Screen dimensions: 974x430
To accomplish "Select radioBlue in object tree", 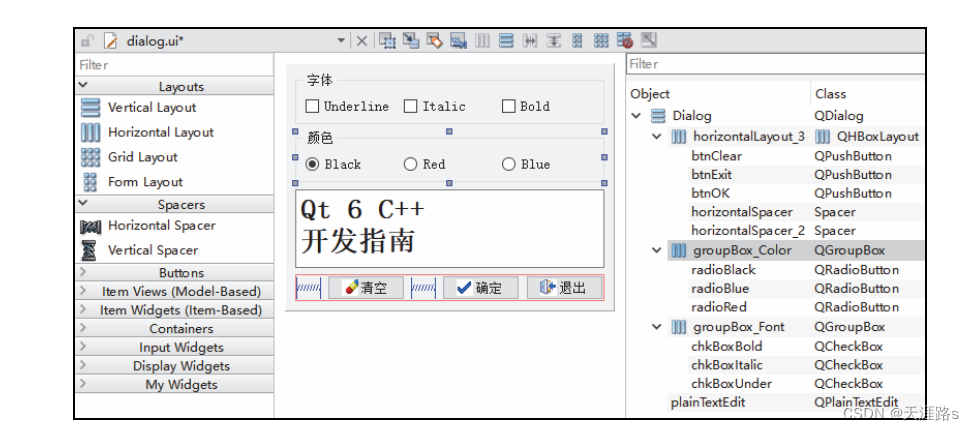I will coord(720,288).
